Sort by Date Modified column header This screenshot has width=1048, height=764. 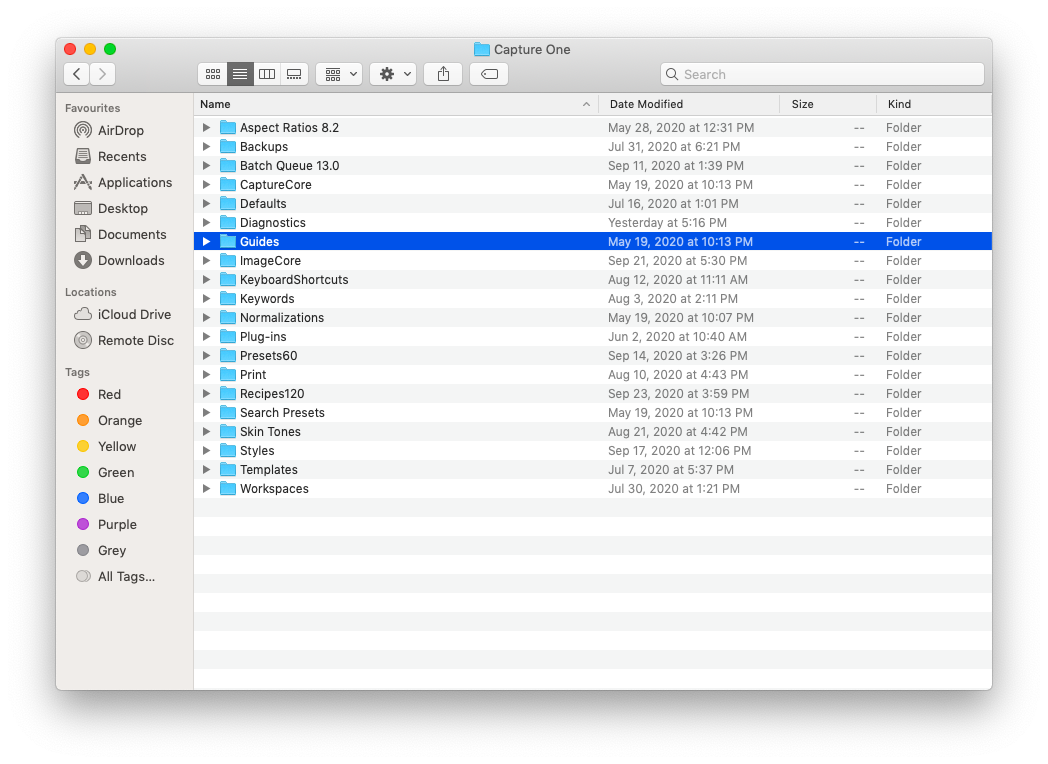pyautogui.click(x=689, y=104)
